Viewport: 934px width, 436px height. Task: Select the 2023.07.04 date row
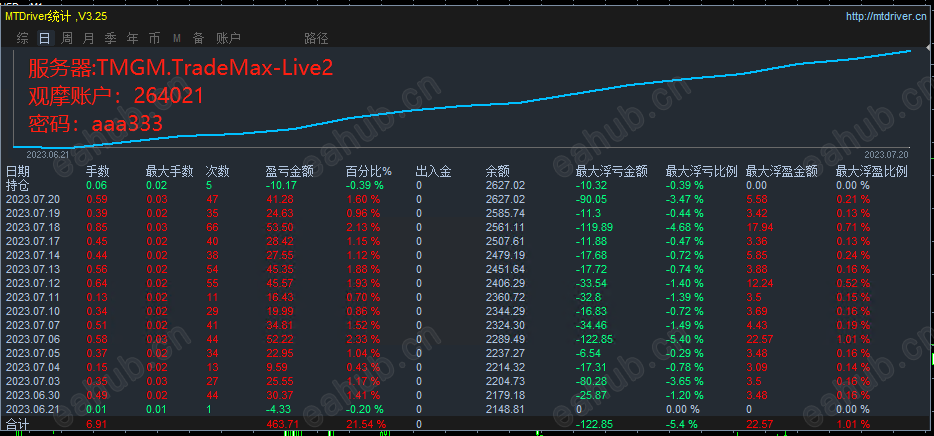coord(32,367)
